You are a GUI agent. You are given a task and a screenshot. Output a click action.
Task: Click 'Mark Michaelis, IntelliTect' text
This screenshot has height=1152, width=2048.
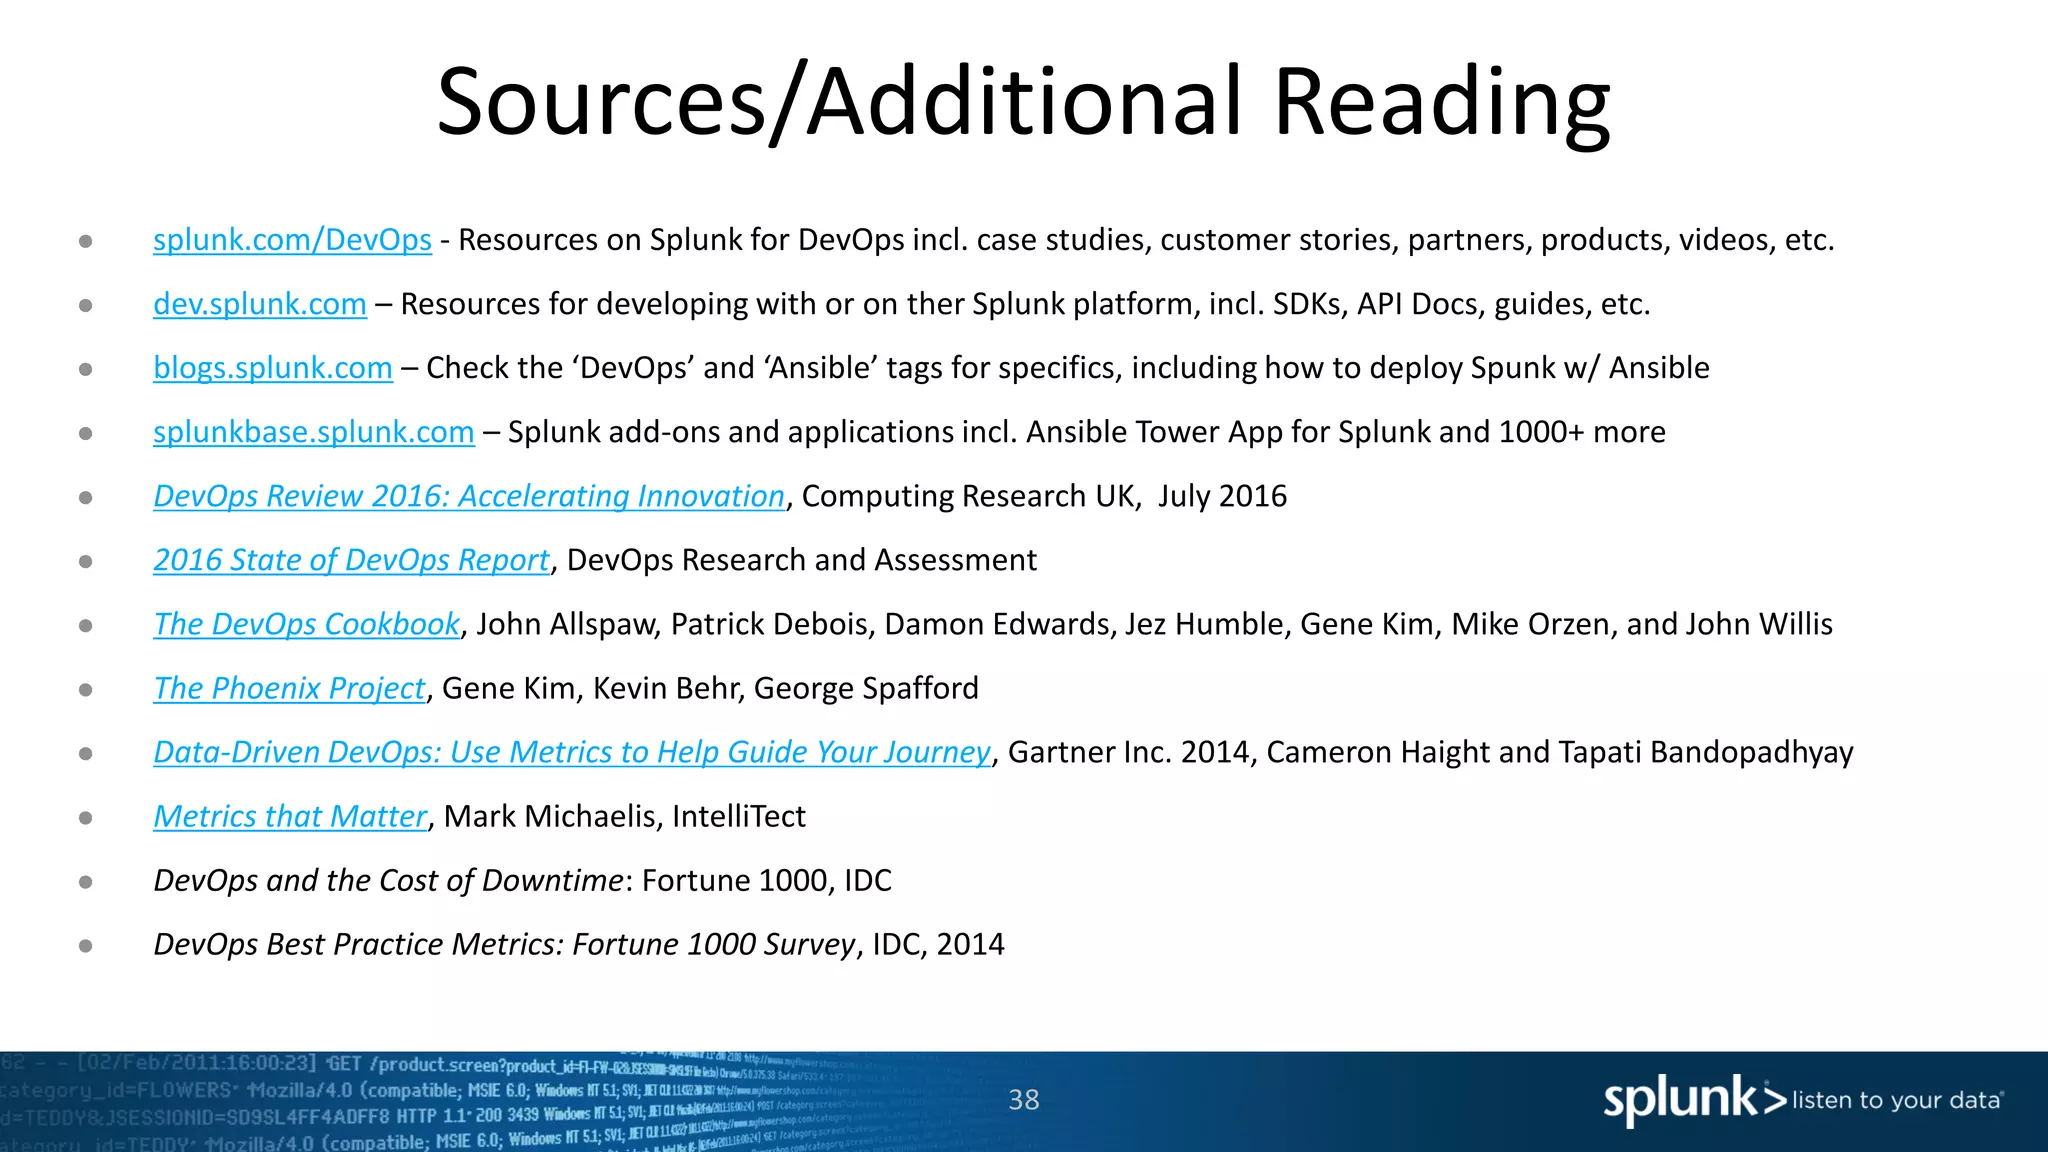[x=624, y=816]
